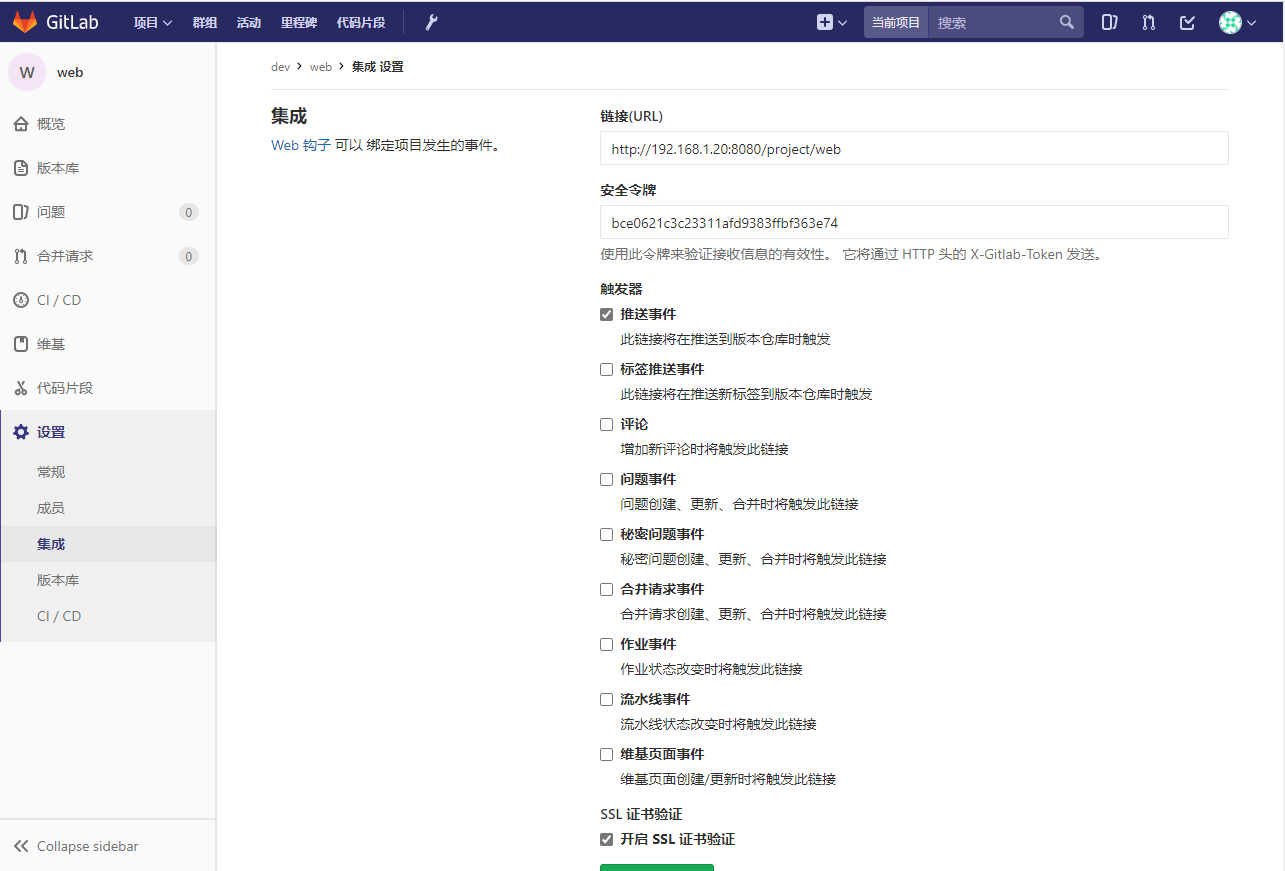Viewport: 1285px width, 871px height.
Task: Enable the 标签推送事件 trigger
Action: (606, 369)
